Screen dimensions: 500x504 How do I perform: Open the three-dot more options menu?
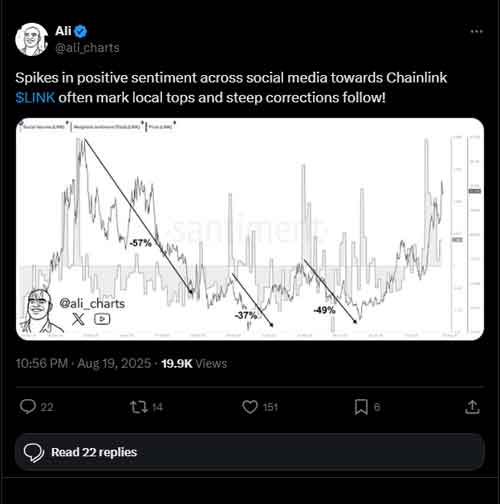[477, 31]
